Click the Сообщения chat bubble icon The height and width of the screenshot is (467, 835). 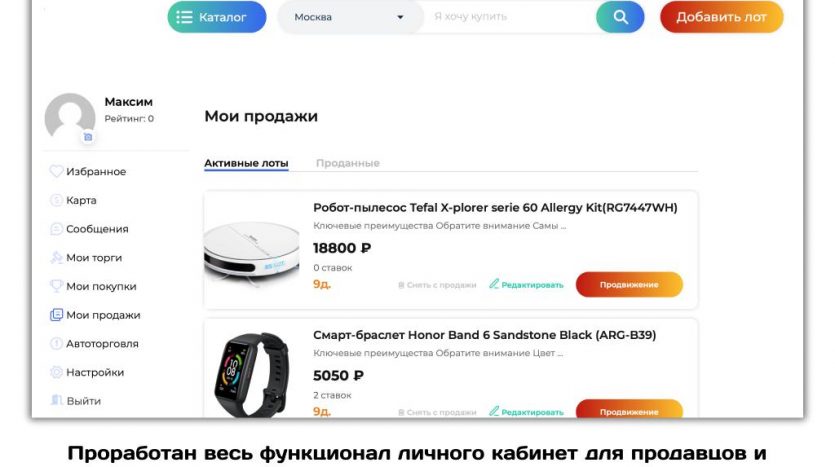point(56,228)
